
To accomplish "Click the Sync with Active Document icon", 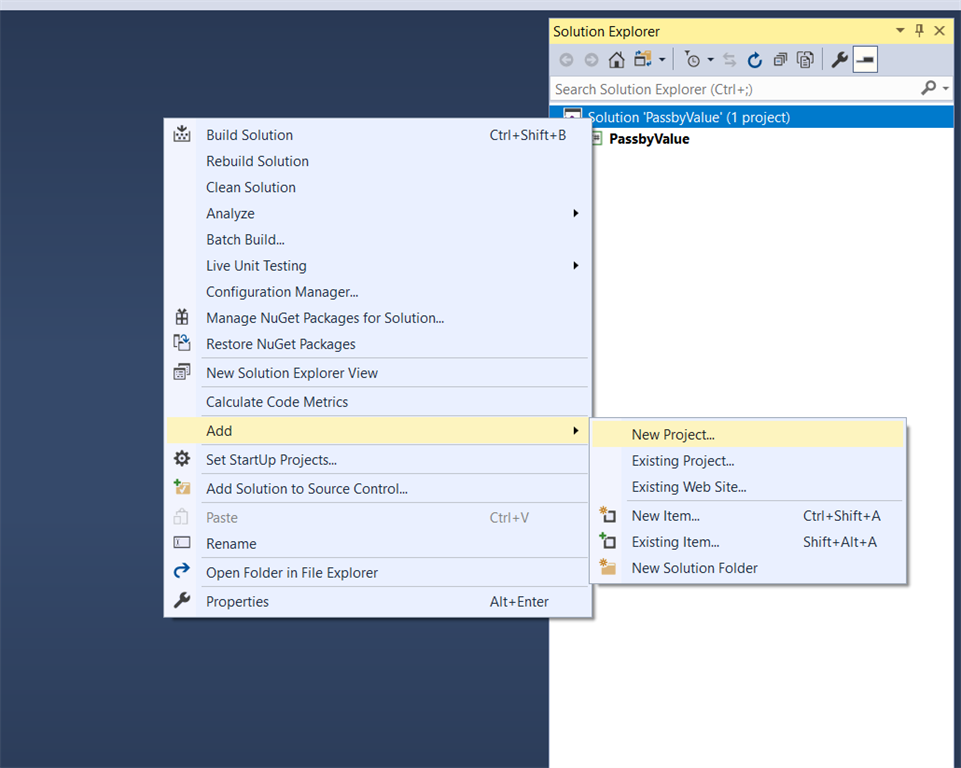I will (x=729, y=60).
